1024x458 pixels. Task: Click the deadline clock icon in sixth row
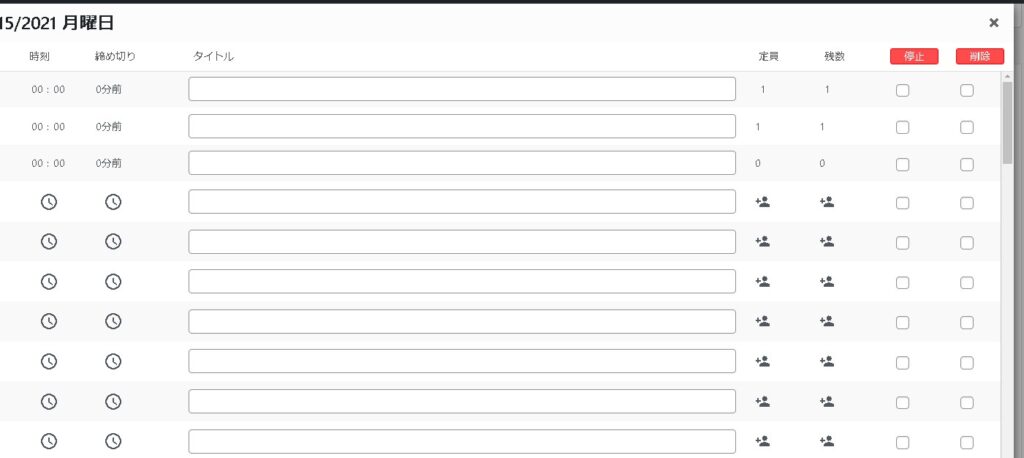(114, 281)
